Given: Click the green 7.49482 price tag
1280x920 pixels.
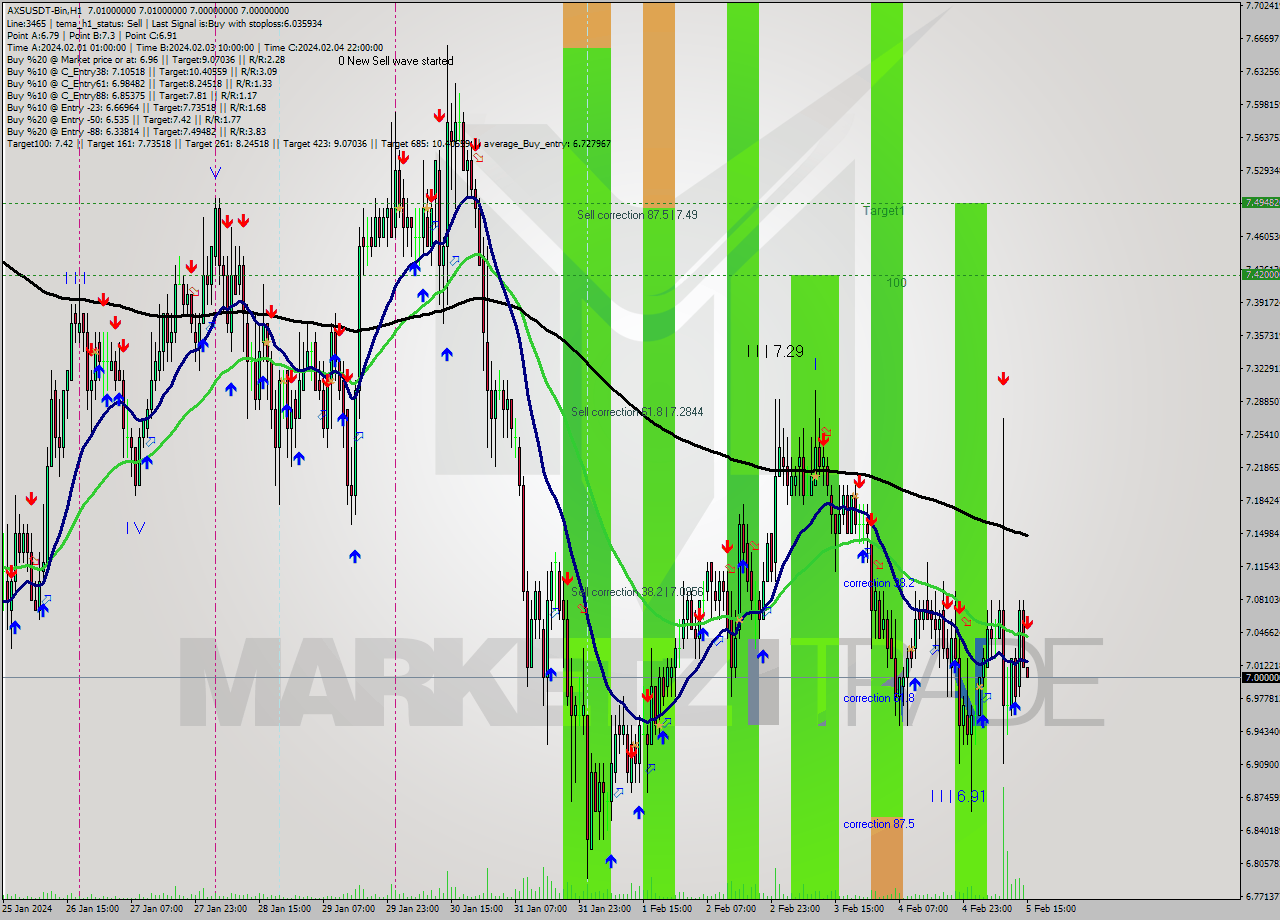Looking at the screenshot, I should 1260,202.
